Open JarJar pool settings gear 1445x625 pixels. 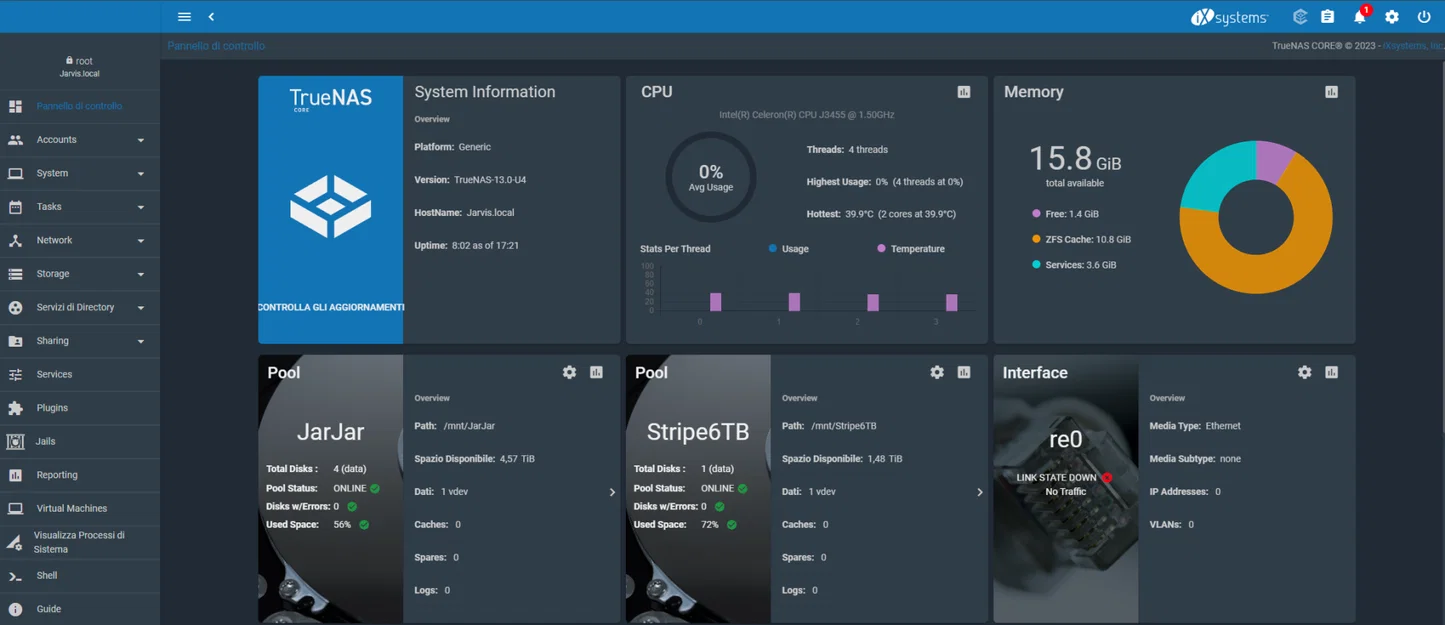tap(569, 372)
